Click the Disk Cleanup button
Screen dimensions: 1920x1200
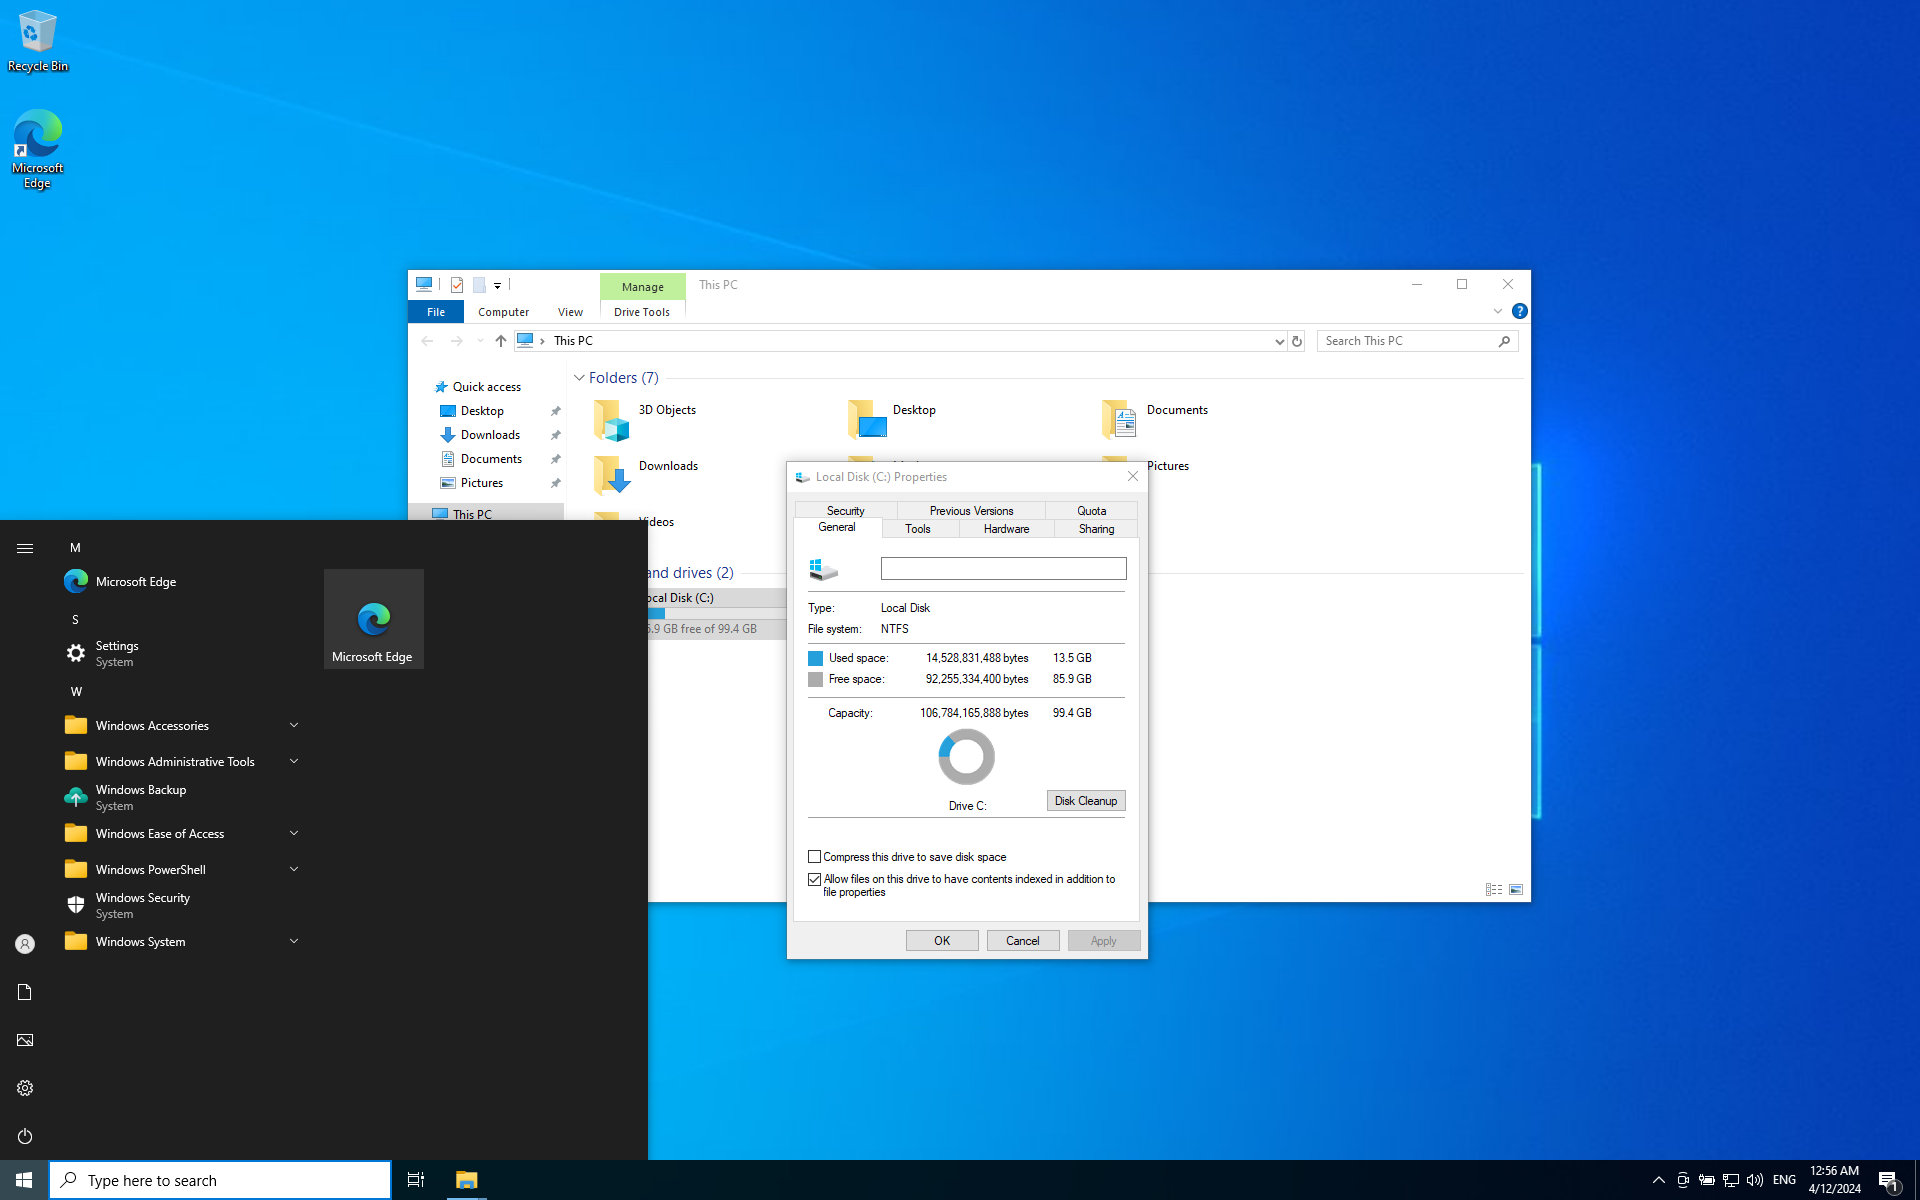[x=1085, y=800]
